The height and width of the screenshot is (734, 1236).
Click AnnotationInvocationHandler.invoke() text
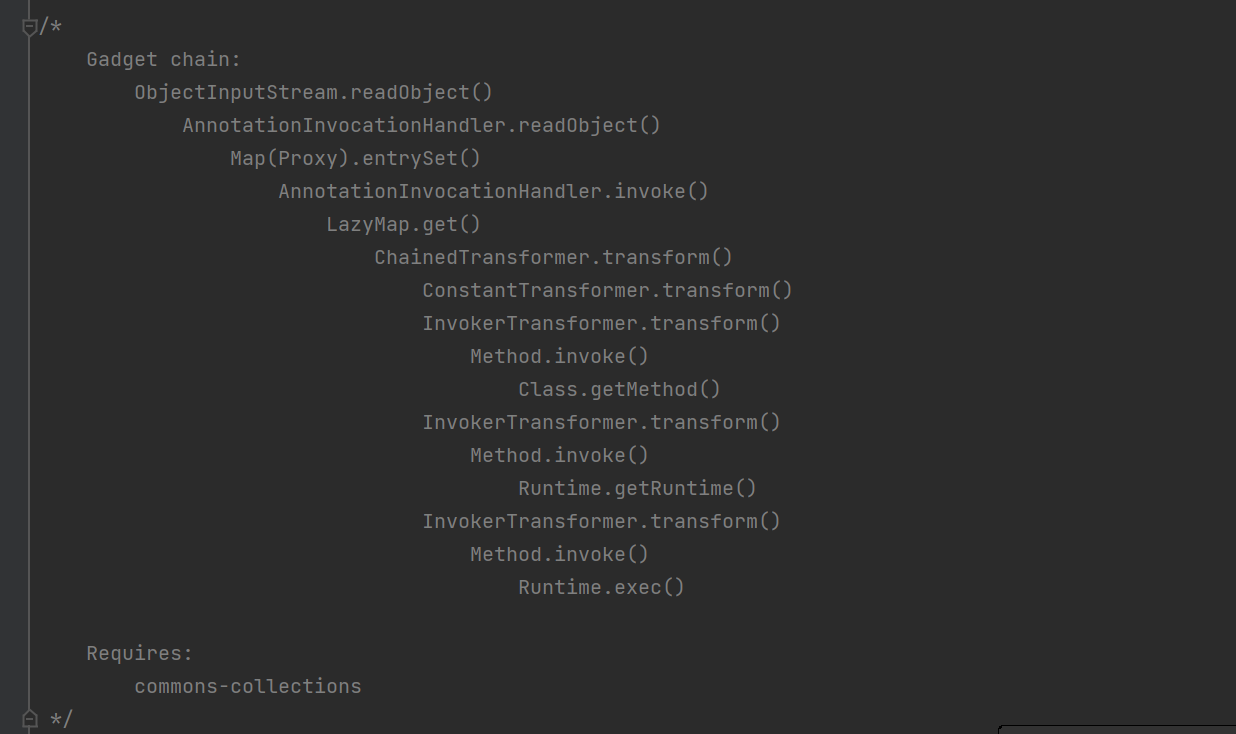tap(493, 192)
